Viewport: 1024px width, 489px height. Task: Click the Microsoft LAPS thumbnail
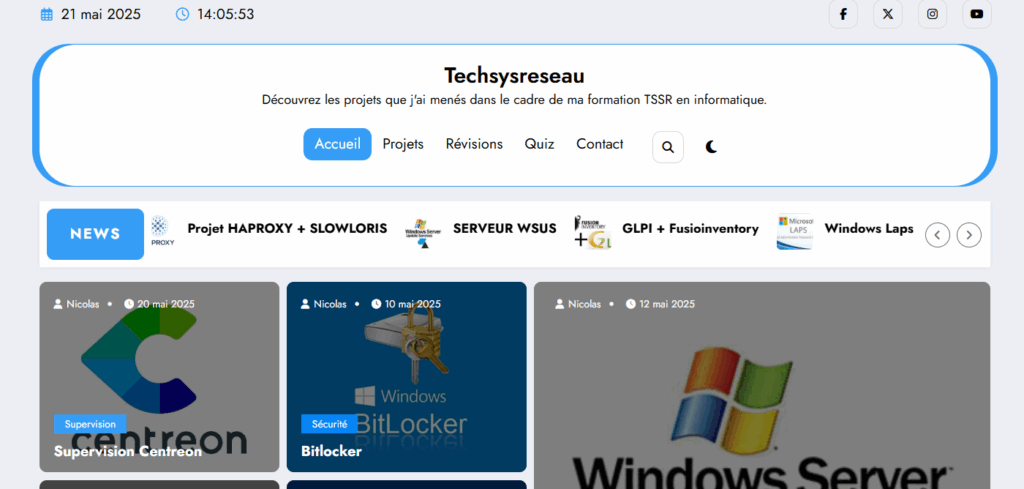[795, 232]
